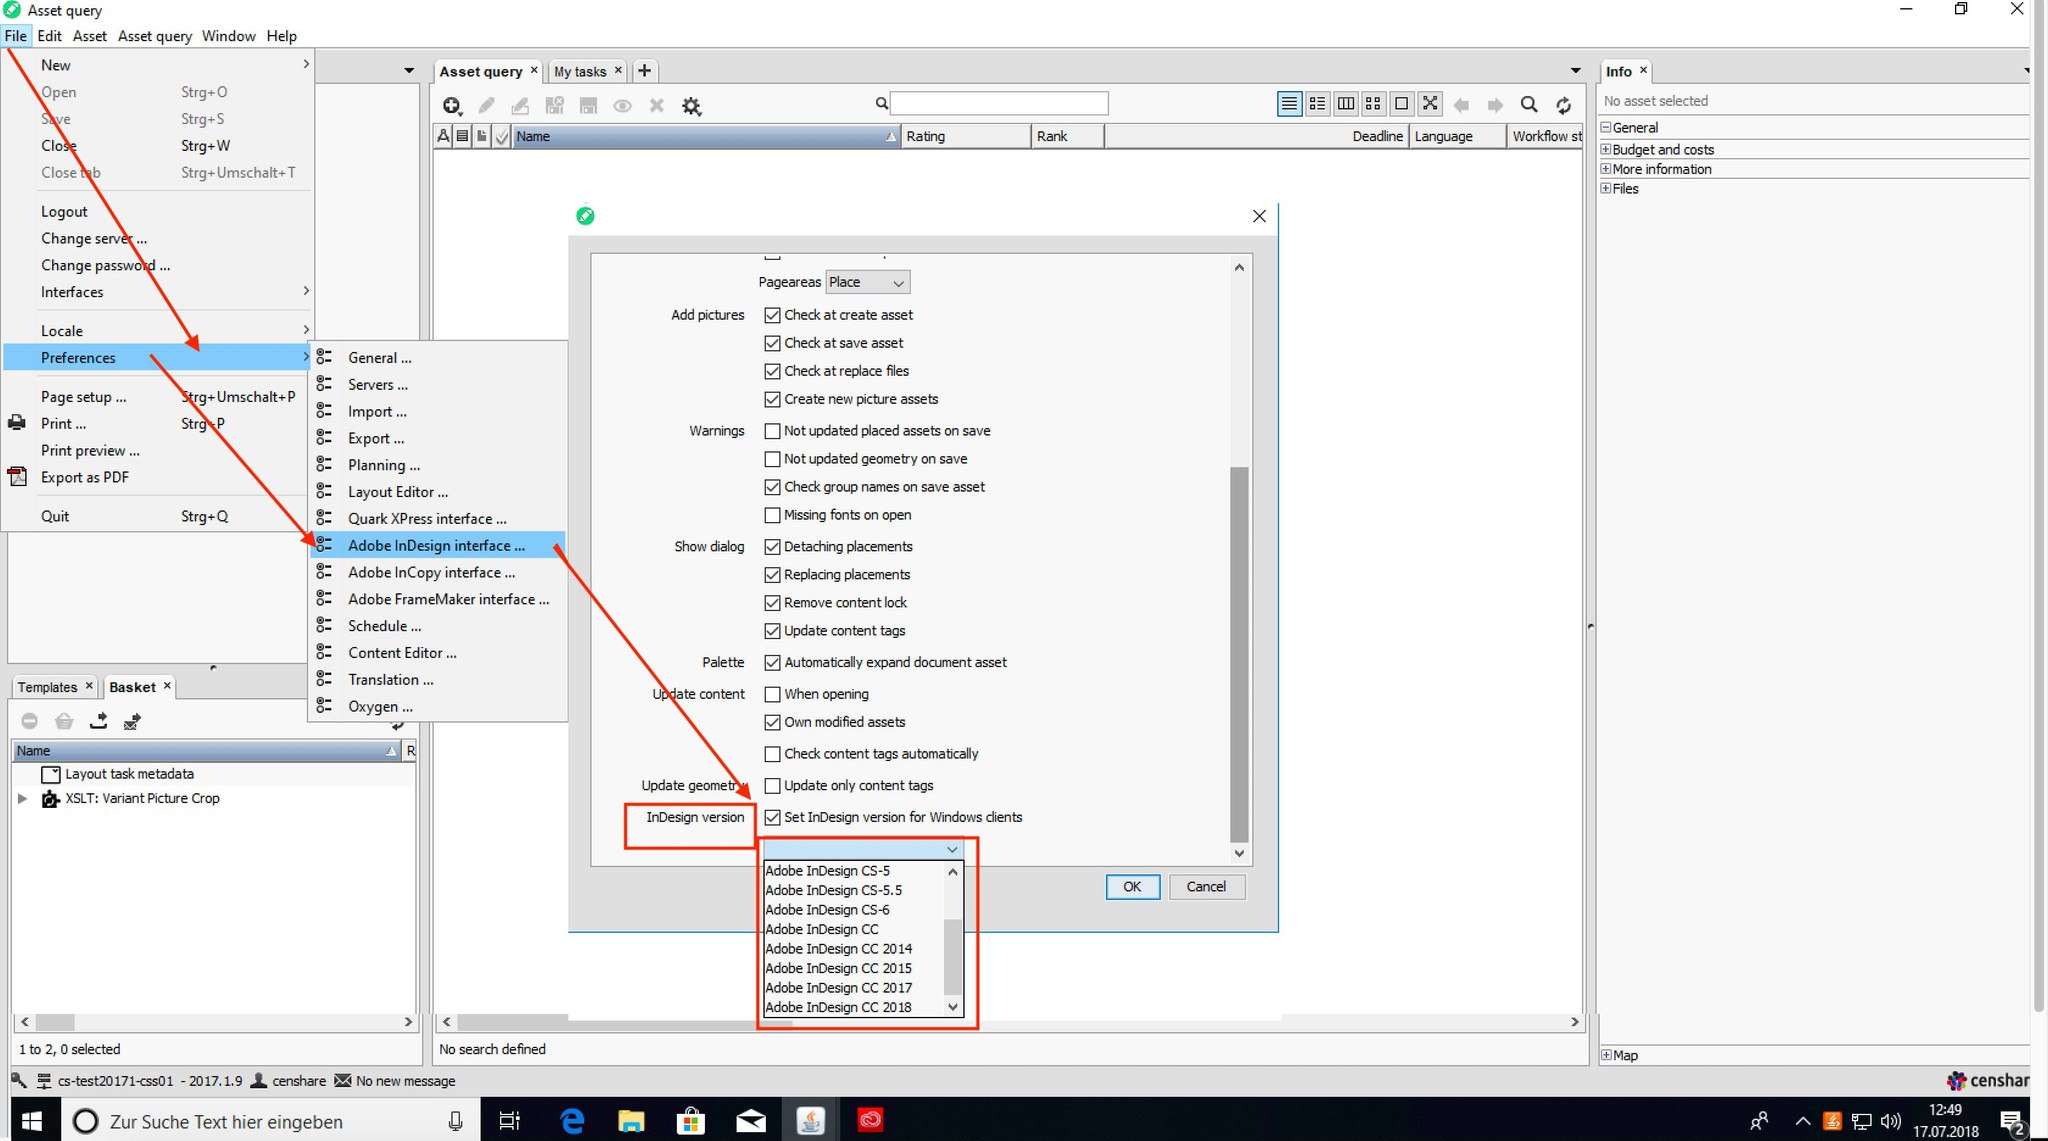Click the refresh query icon
This screenshot has width=2048, height=1141.
tap(1563, 105)
